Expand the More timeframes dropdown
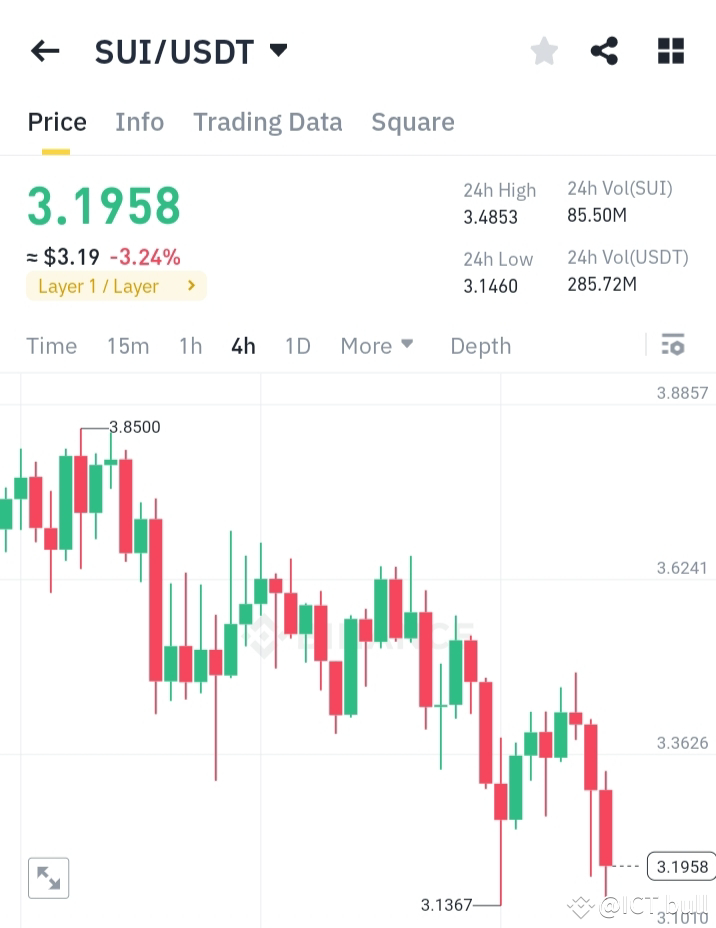Image resolution: width=716 pixels, height=928 pixels. click(x=377, y=345)
